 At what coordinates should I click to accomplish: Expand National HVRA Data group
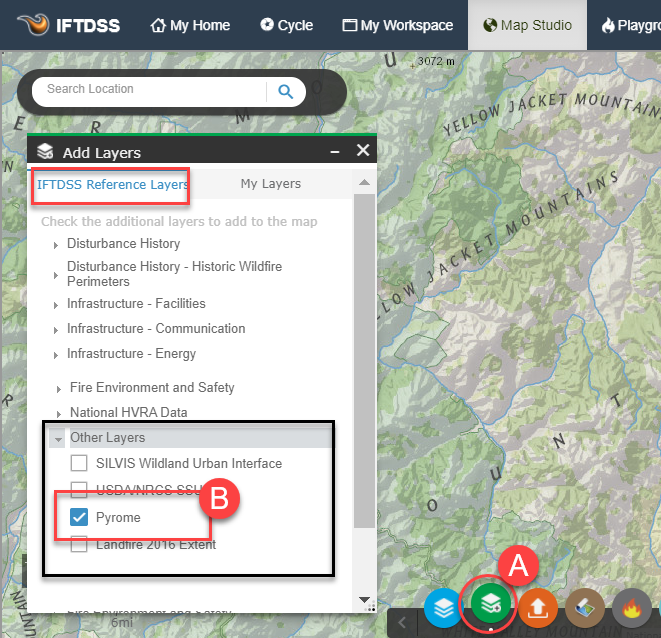coord(59,414)
